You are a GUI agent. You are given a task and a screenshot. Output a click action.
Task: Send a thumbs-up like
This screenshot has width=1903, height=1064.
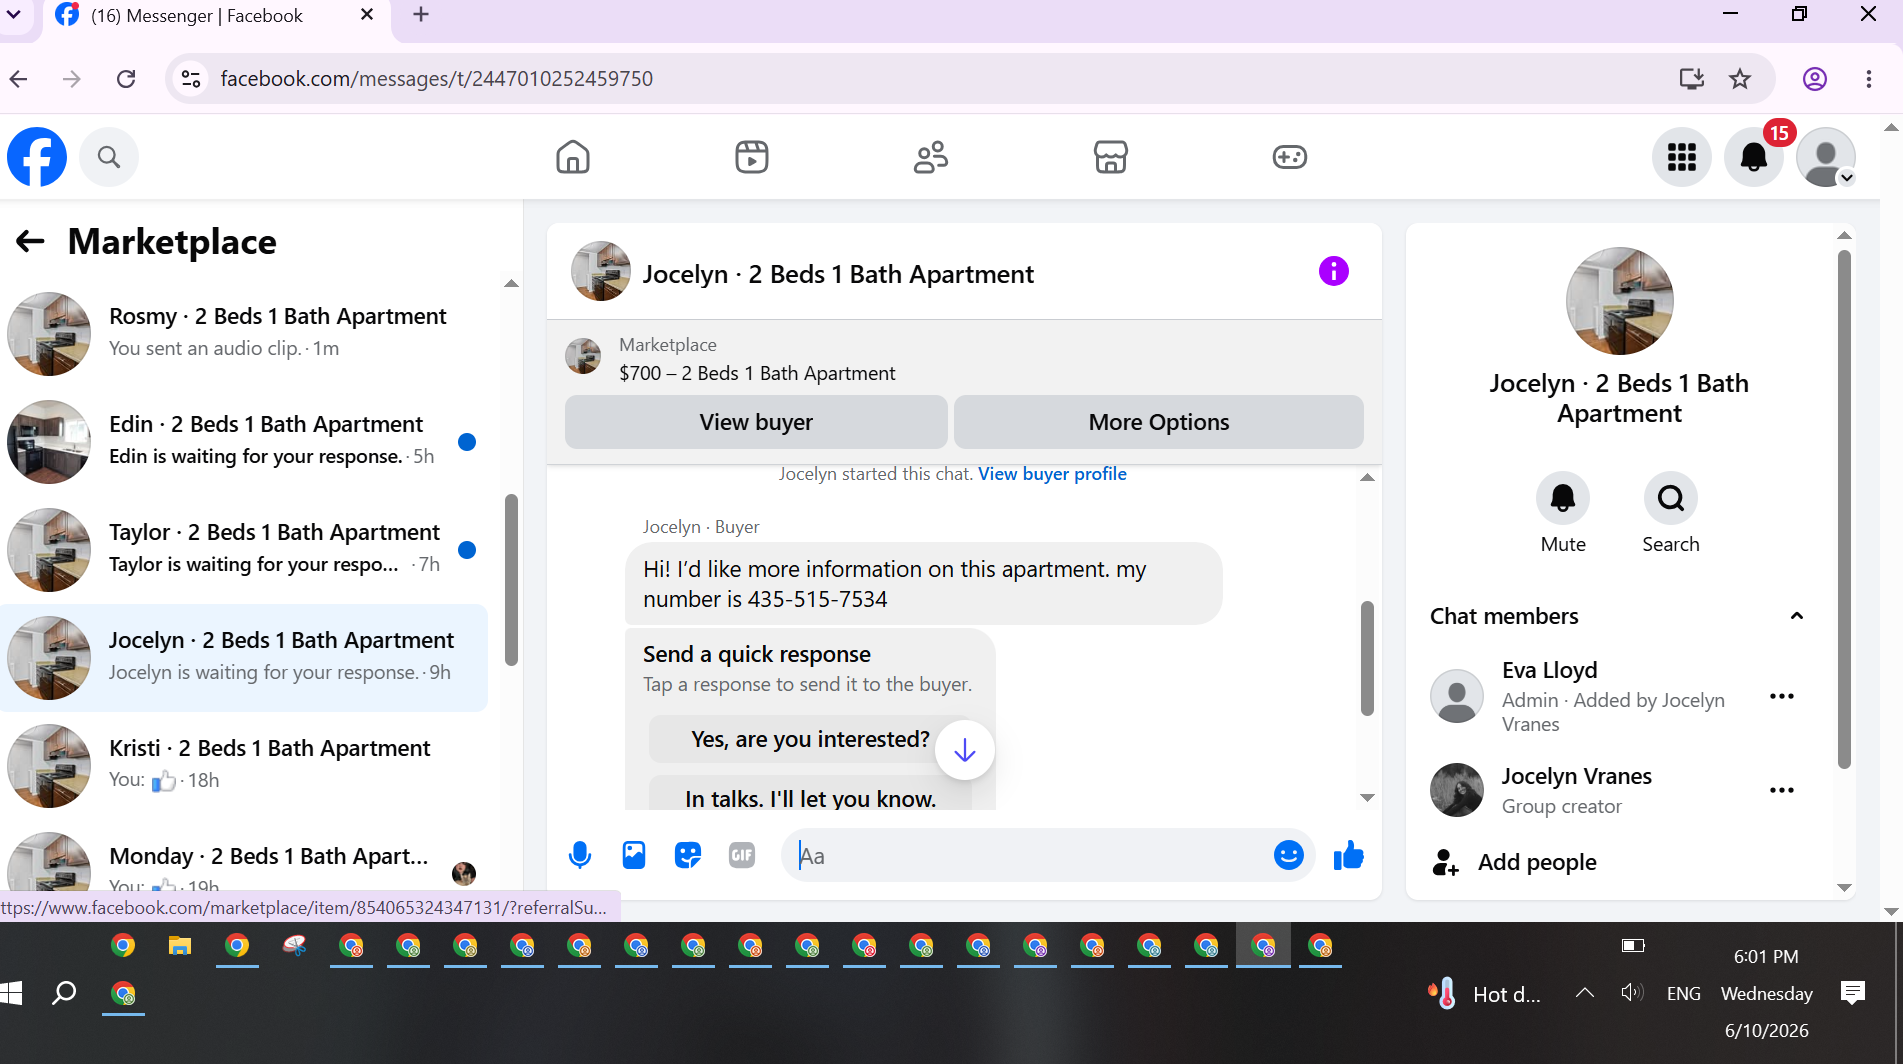[1349, 855]
